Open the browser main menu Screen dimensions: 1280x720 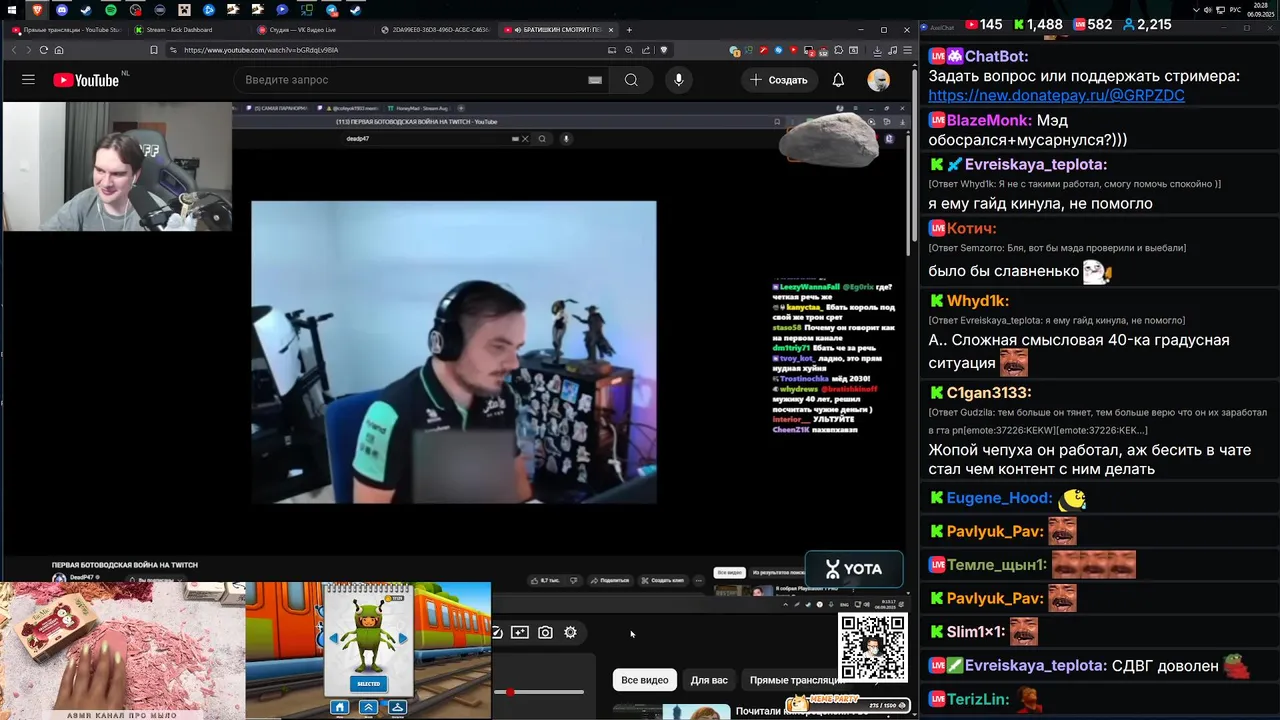(905, 50)
